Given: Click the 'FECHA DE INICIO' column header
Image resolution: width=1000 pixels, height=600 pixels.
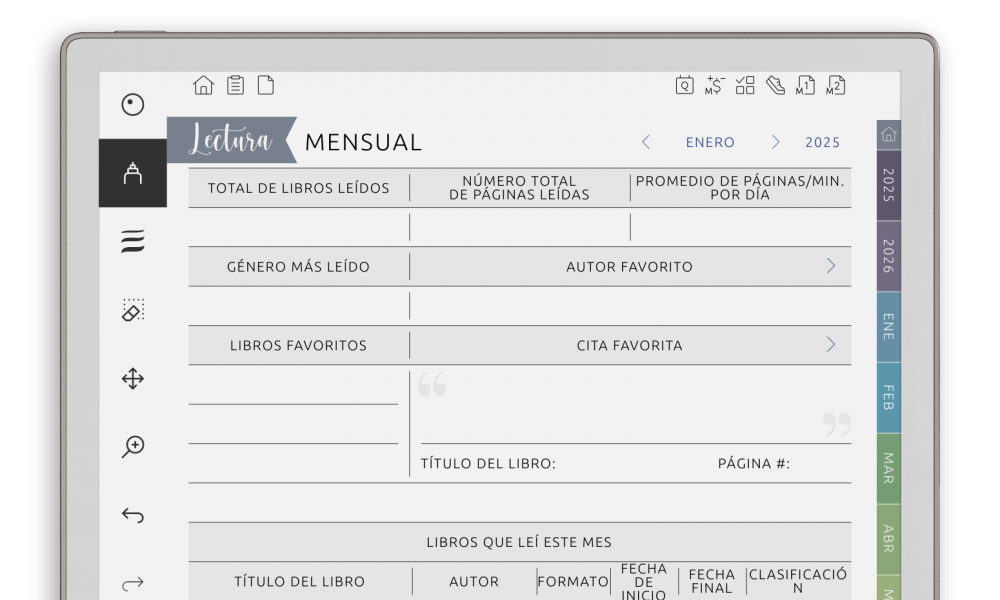Looking at the screenshot, I should pyautogui.click(x=643, y=582).
